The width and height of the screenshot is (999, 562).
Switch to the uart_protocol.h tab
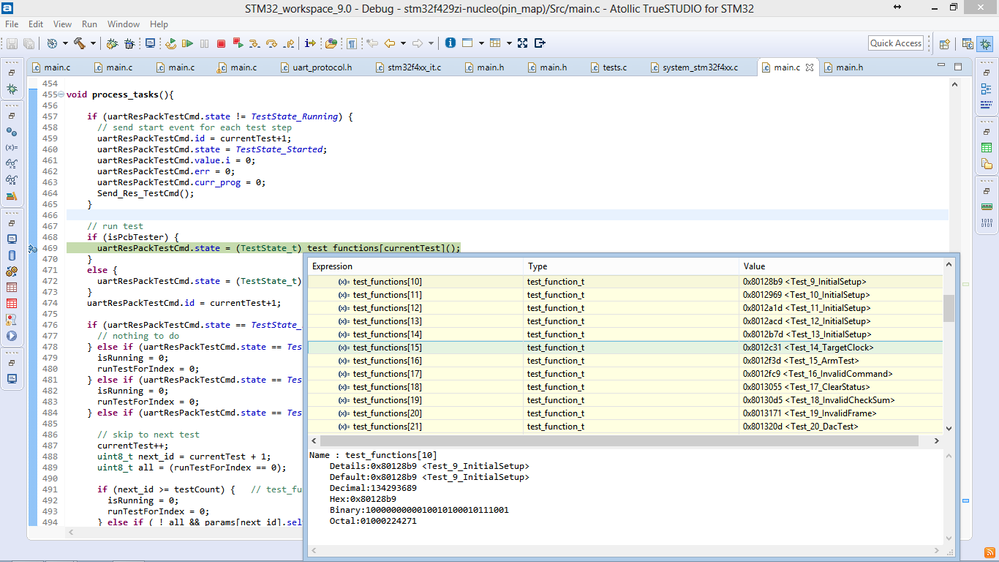(316, 67)
